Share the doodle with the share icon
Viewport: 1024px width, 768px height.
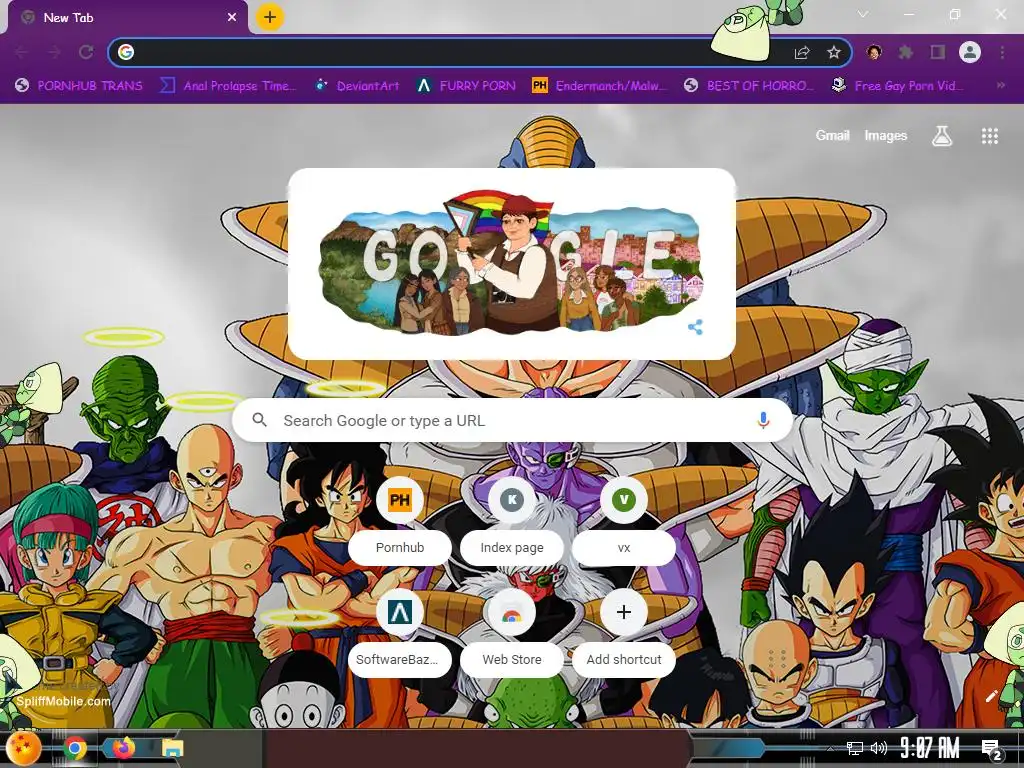tap(696, 327)
